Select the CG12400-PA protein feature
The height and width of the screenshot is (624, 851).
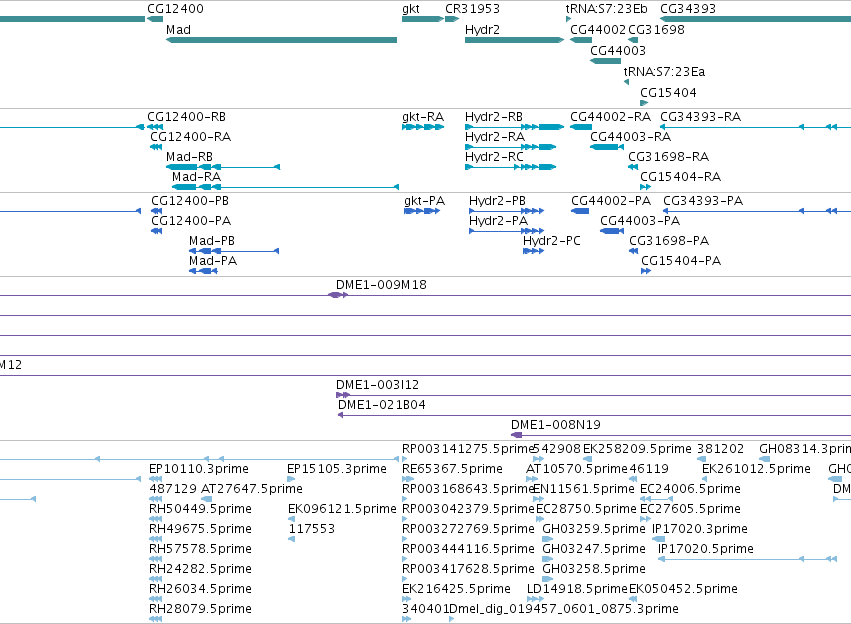point(156,231)
